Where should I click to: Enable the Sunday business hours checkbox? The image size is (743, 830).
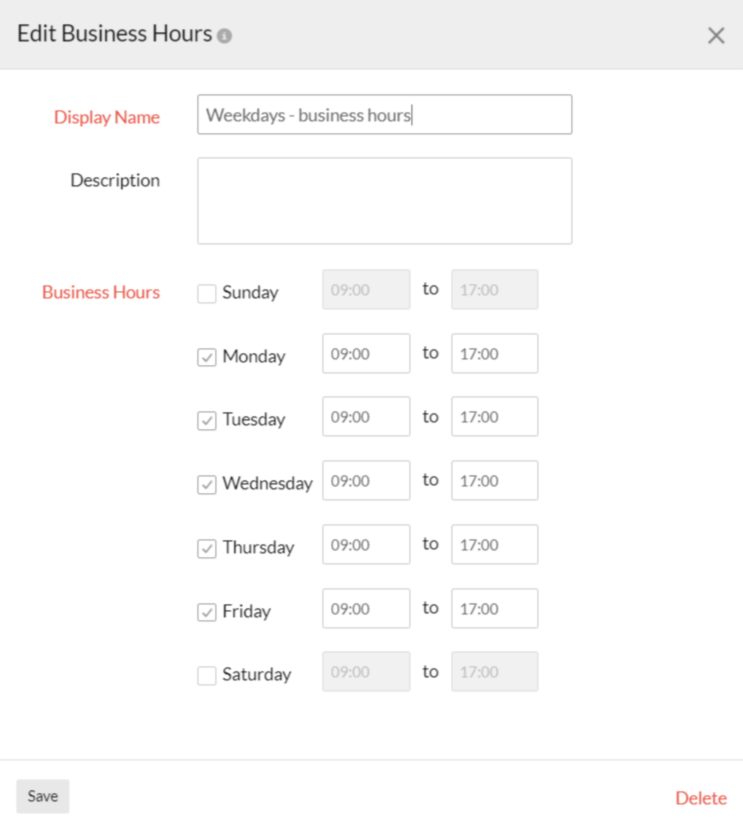pyautogui.click(x=206, y=292)
